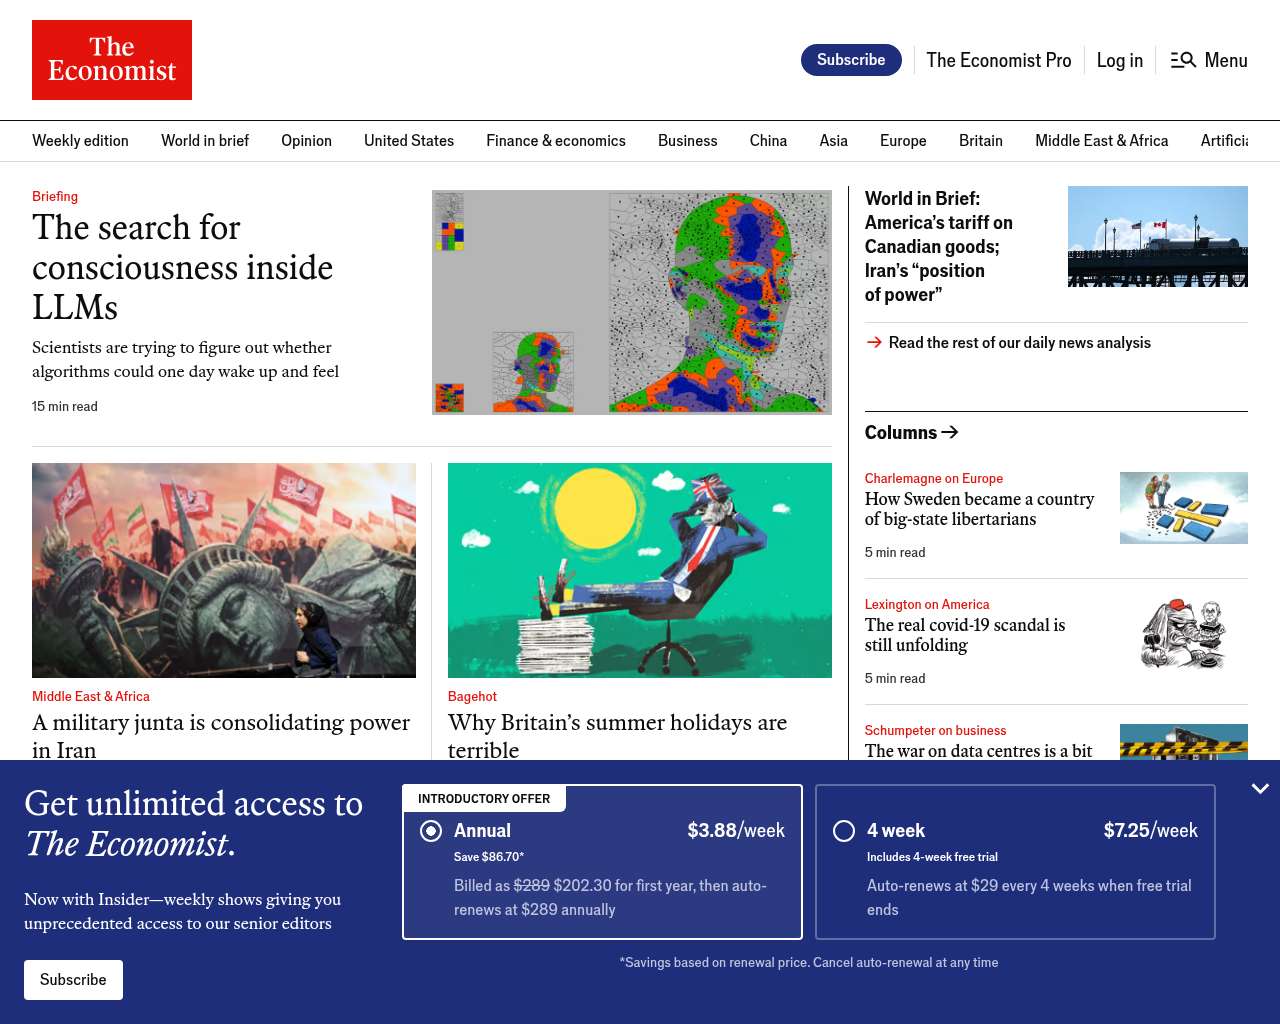Navigate to Middle East & Africa section
The width and height of the screenshot is (1280, 1024).
pyautogui.click(x=1101, y=141)
